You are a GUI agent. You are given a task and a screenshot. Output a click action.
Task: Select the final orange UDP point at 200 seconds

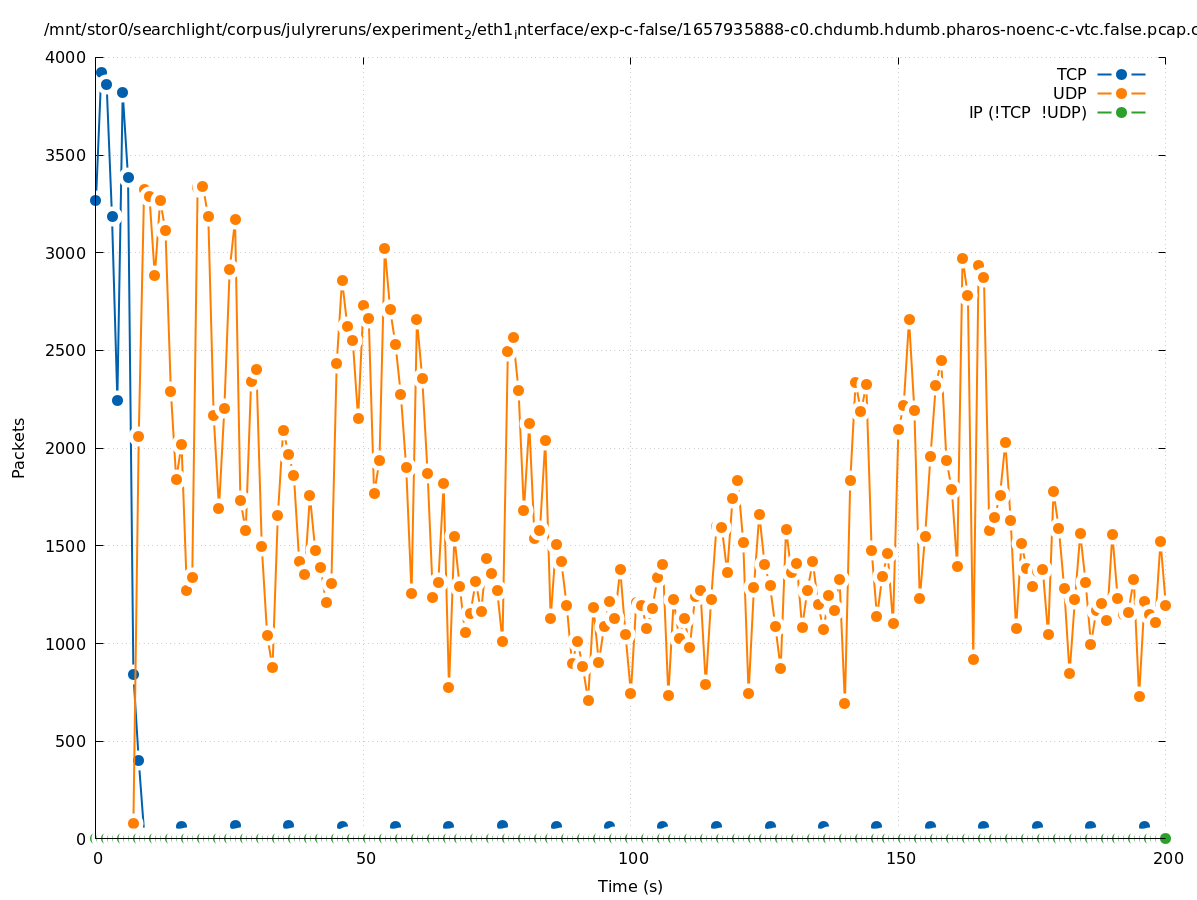(1165, 605)
